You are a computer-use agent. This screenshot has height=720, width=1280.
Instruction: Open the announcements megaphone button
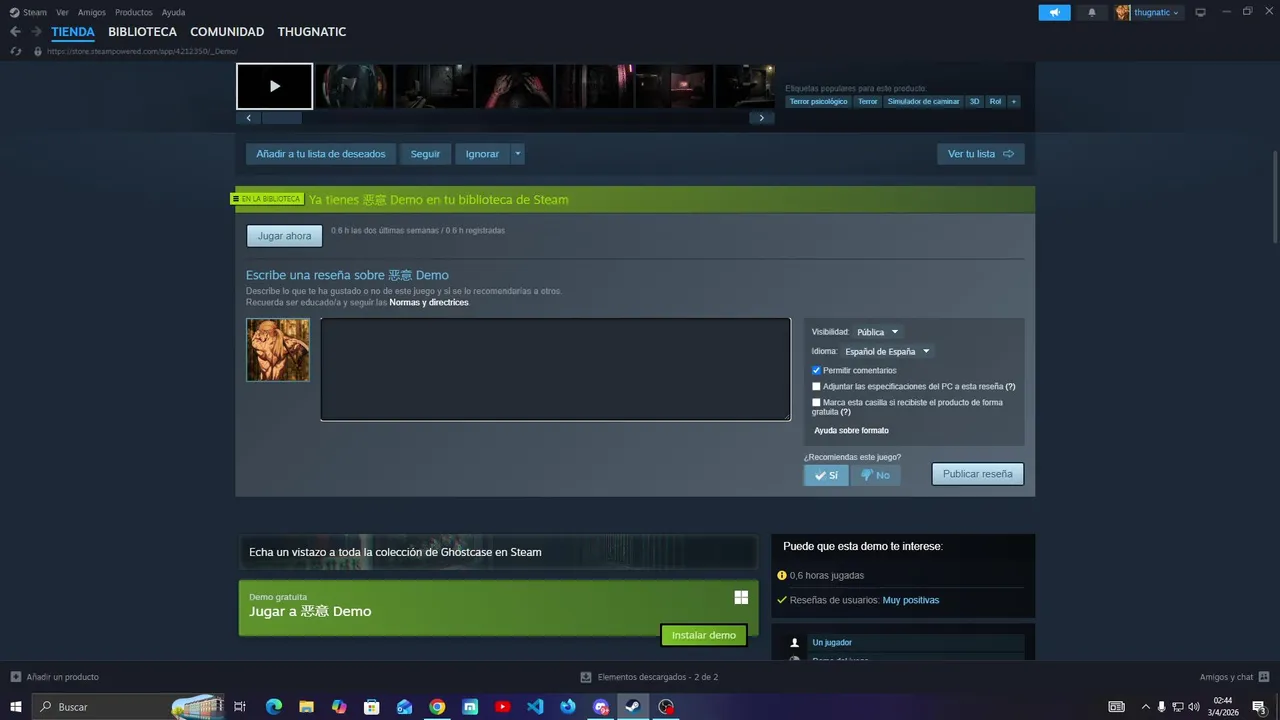click(x=1054, y=12)
